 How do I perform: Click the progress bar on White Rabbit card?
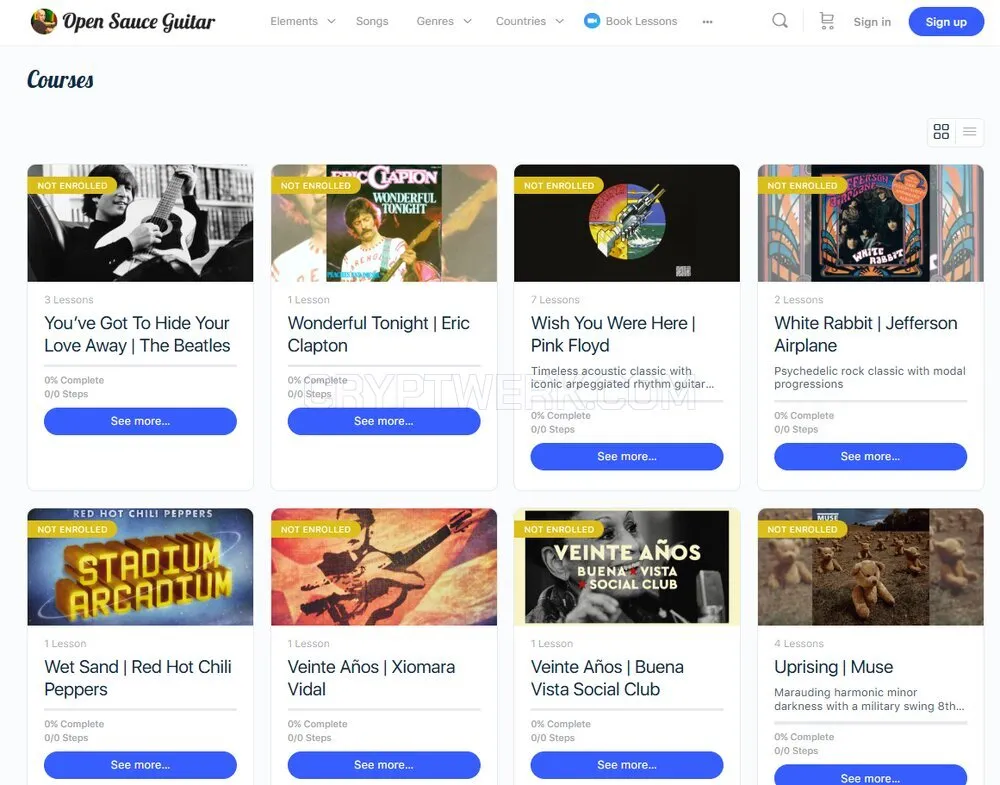tap(871, 401)
